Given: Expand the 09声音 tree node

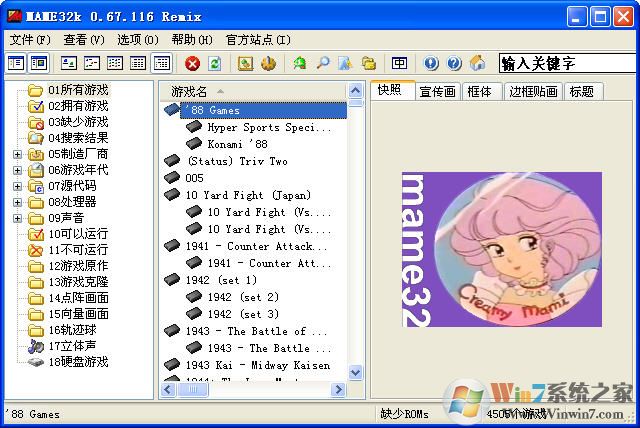Looking at the screenshot, I should [x=17, y=218].
